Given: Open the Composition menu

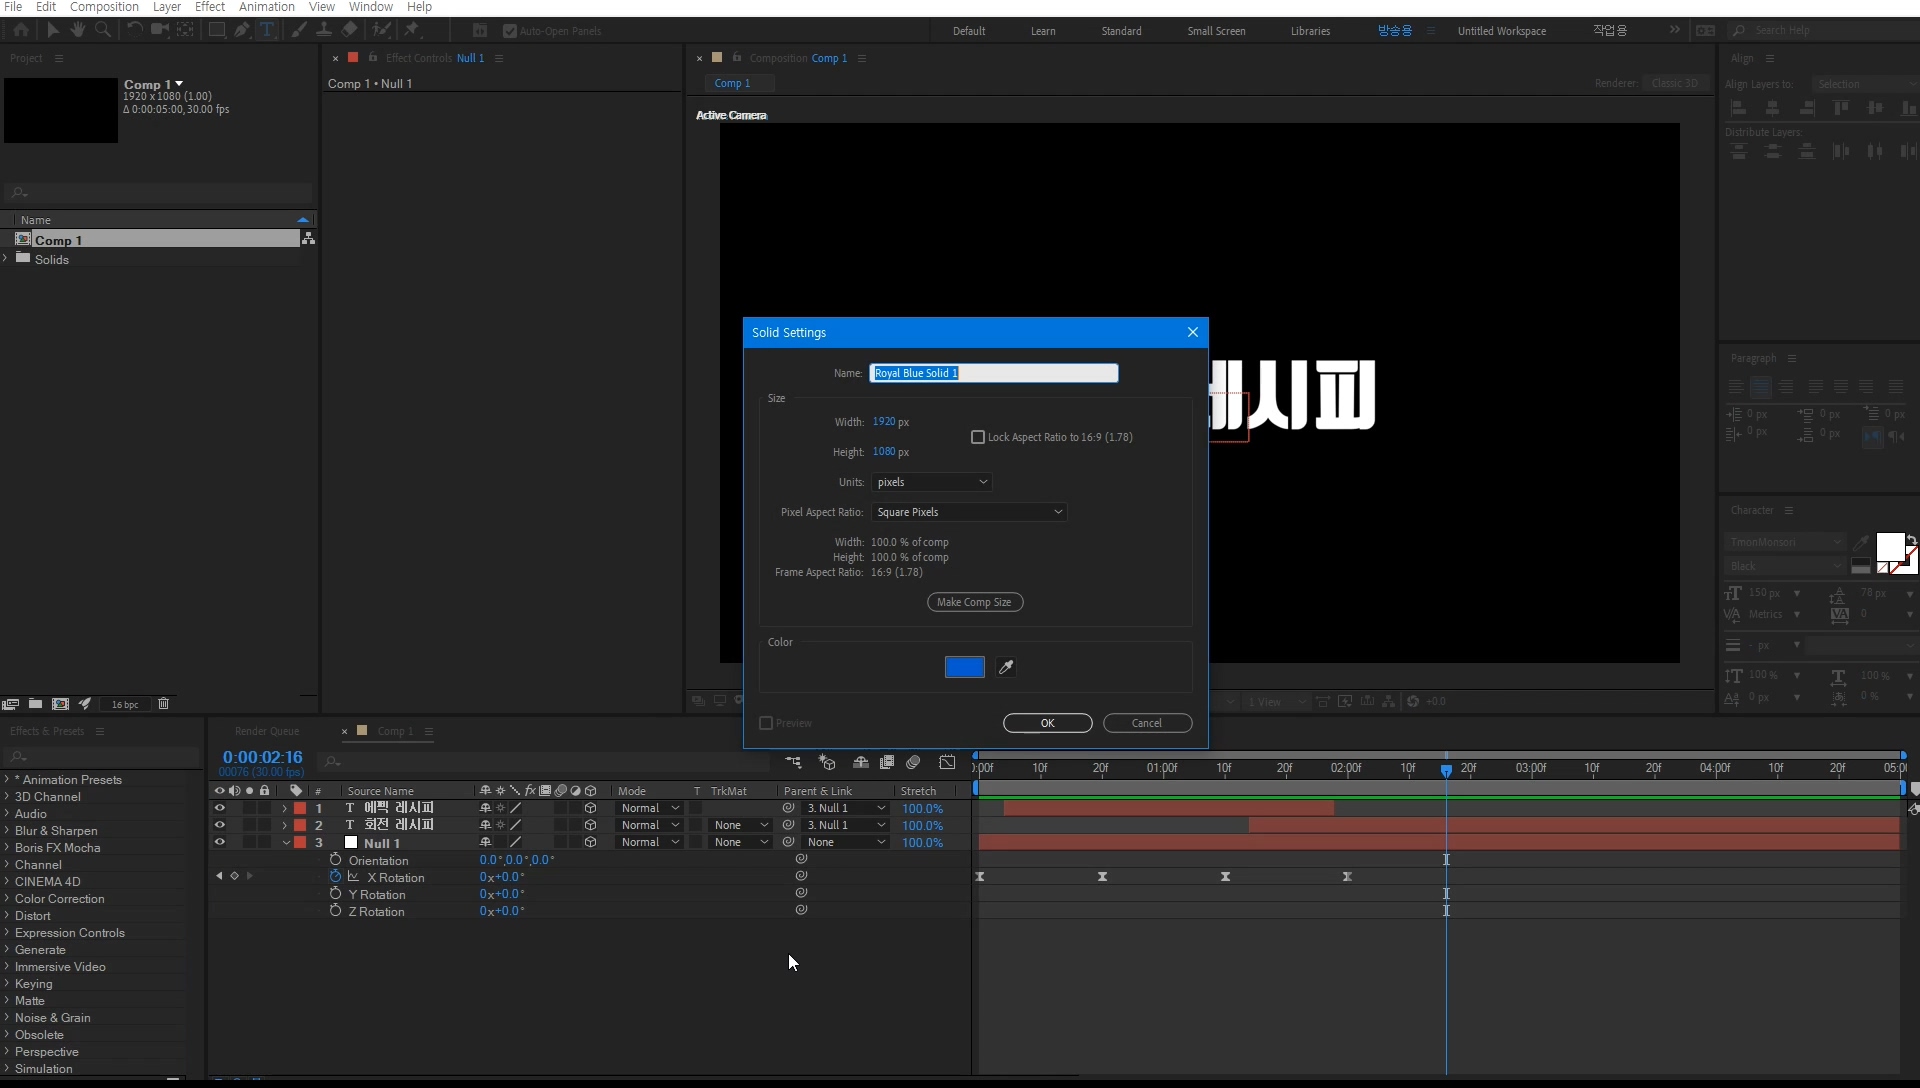Looking at the screenshot, I should click(x=104, y=7).
